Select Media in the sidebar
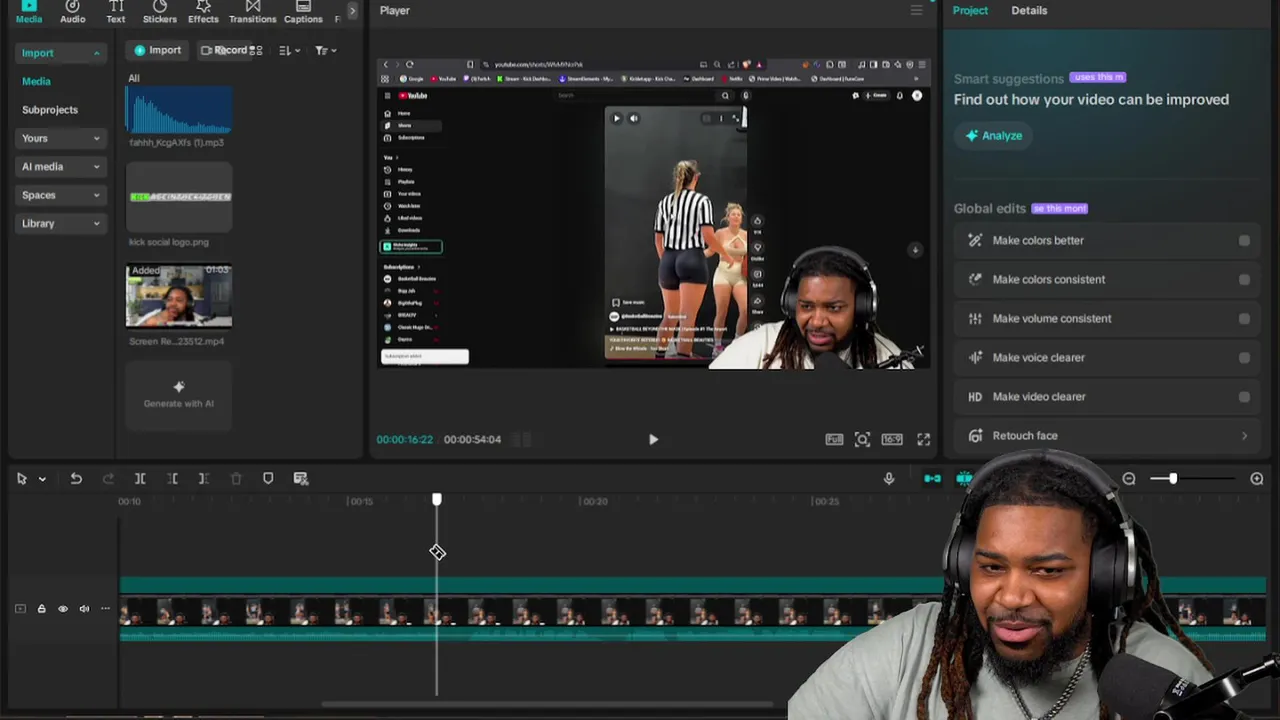The height and width of the screenshot is (720, 1280). (36, 81)
